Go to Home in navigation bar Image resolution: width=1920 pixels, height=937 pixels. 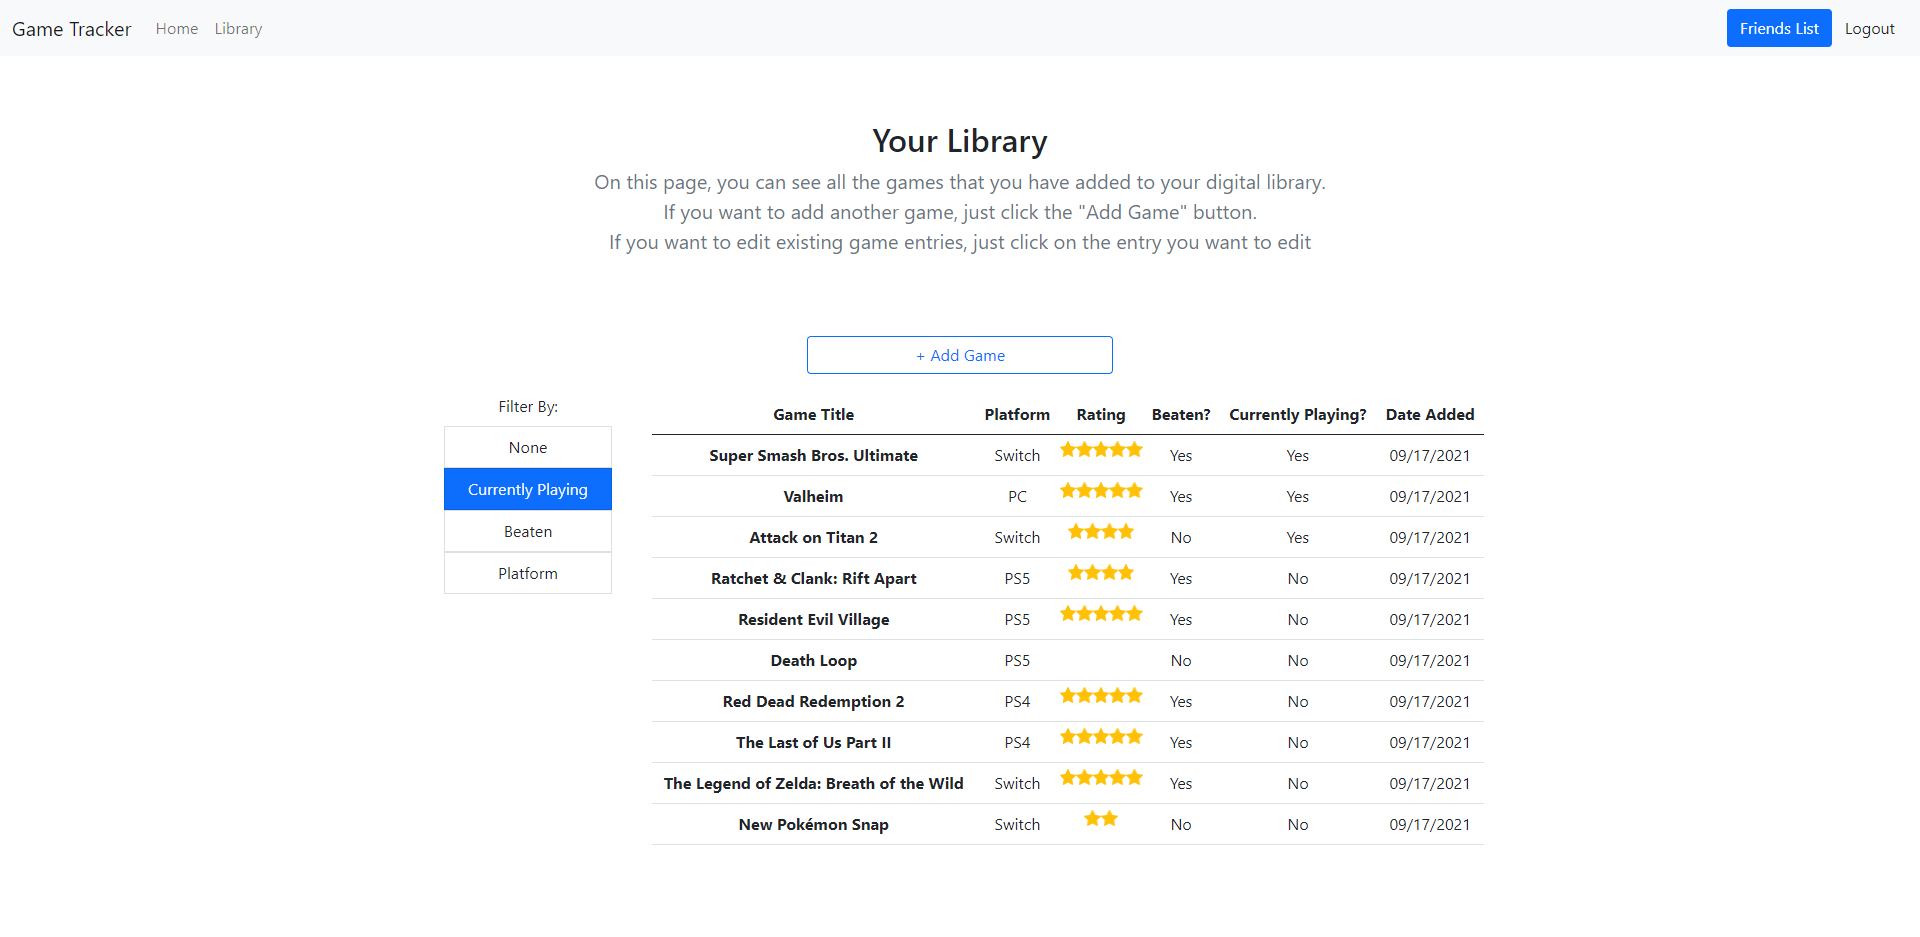[x=177, y=29]
